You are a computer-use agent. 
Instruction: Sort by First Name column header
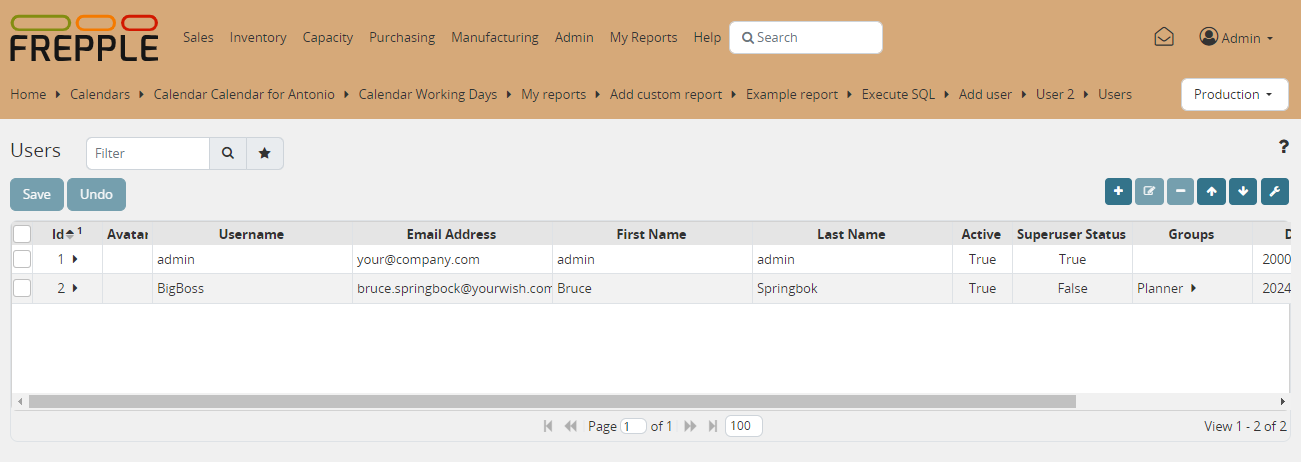(652, 234)
